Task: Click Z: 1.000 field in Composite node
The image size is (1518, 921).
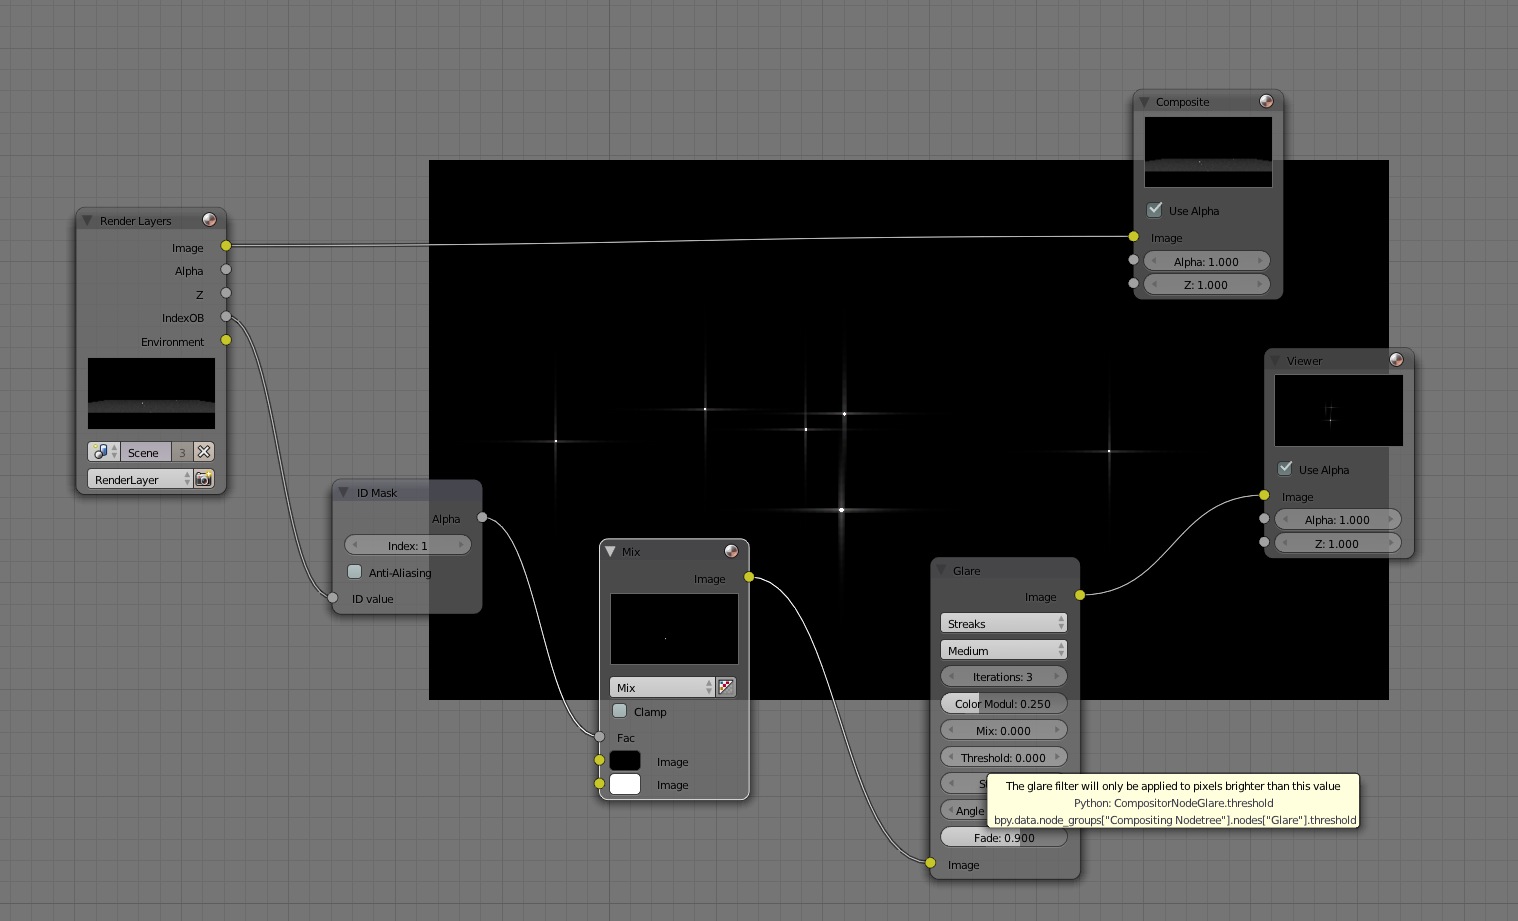Action: 1207,284
